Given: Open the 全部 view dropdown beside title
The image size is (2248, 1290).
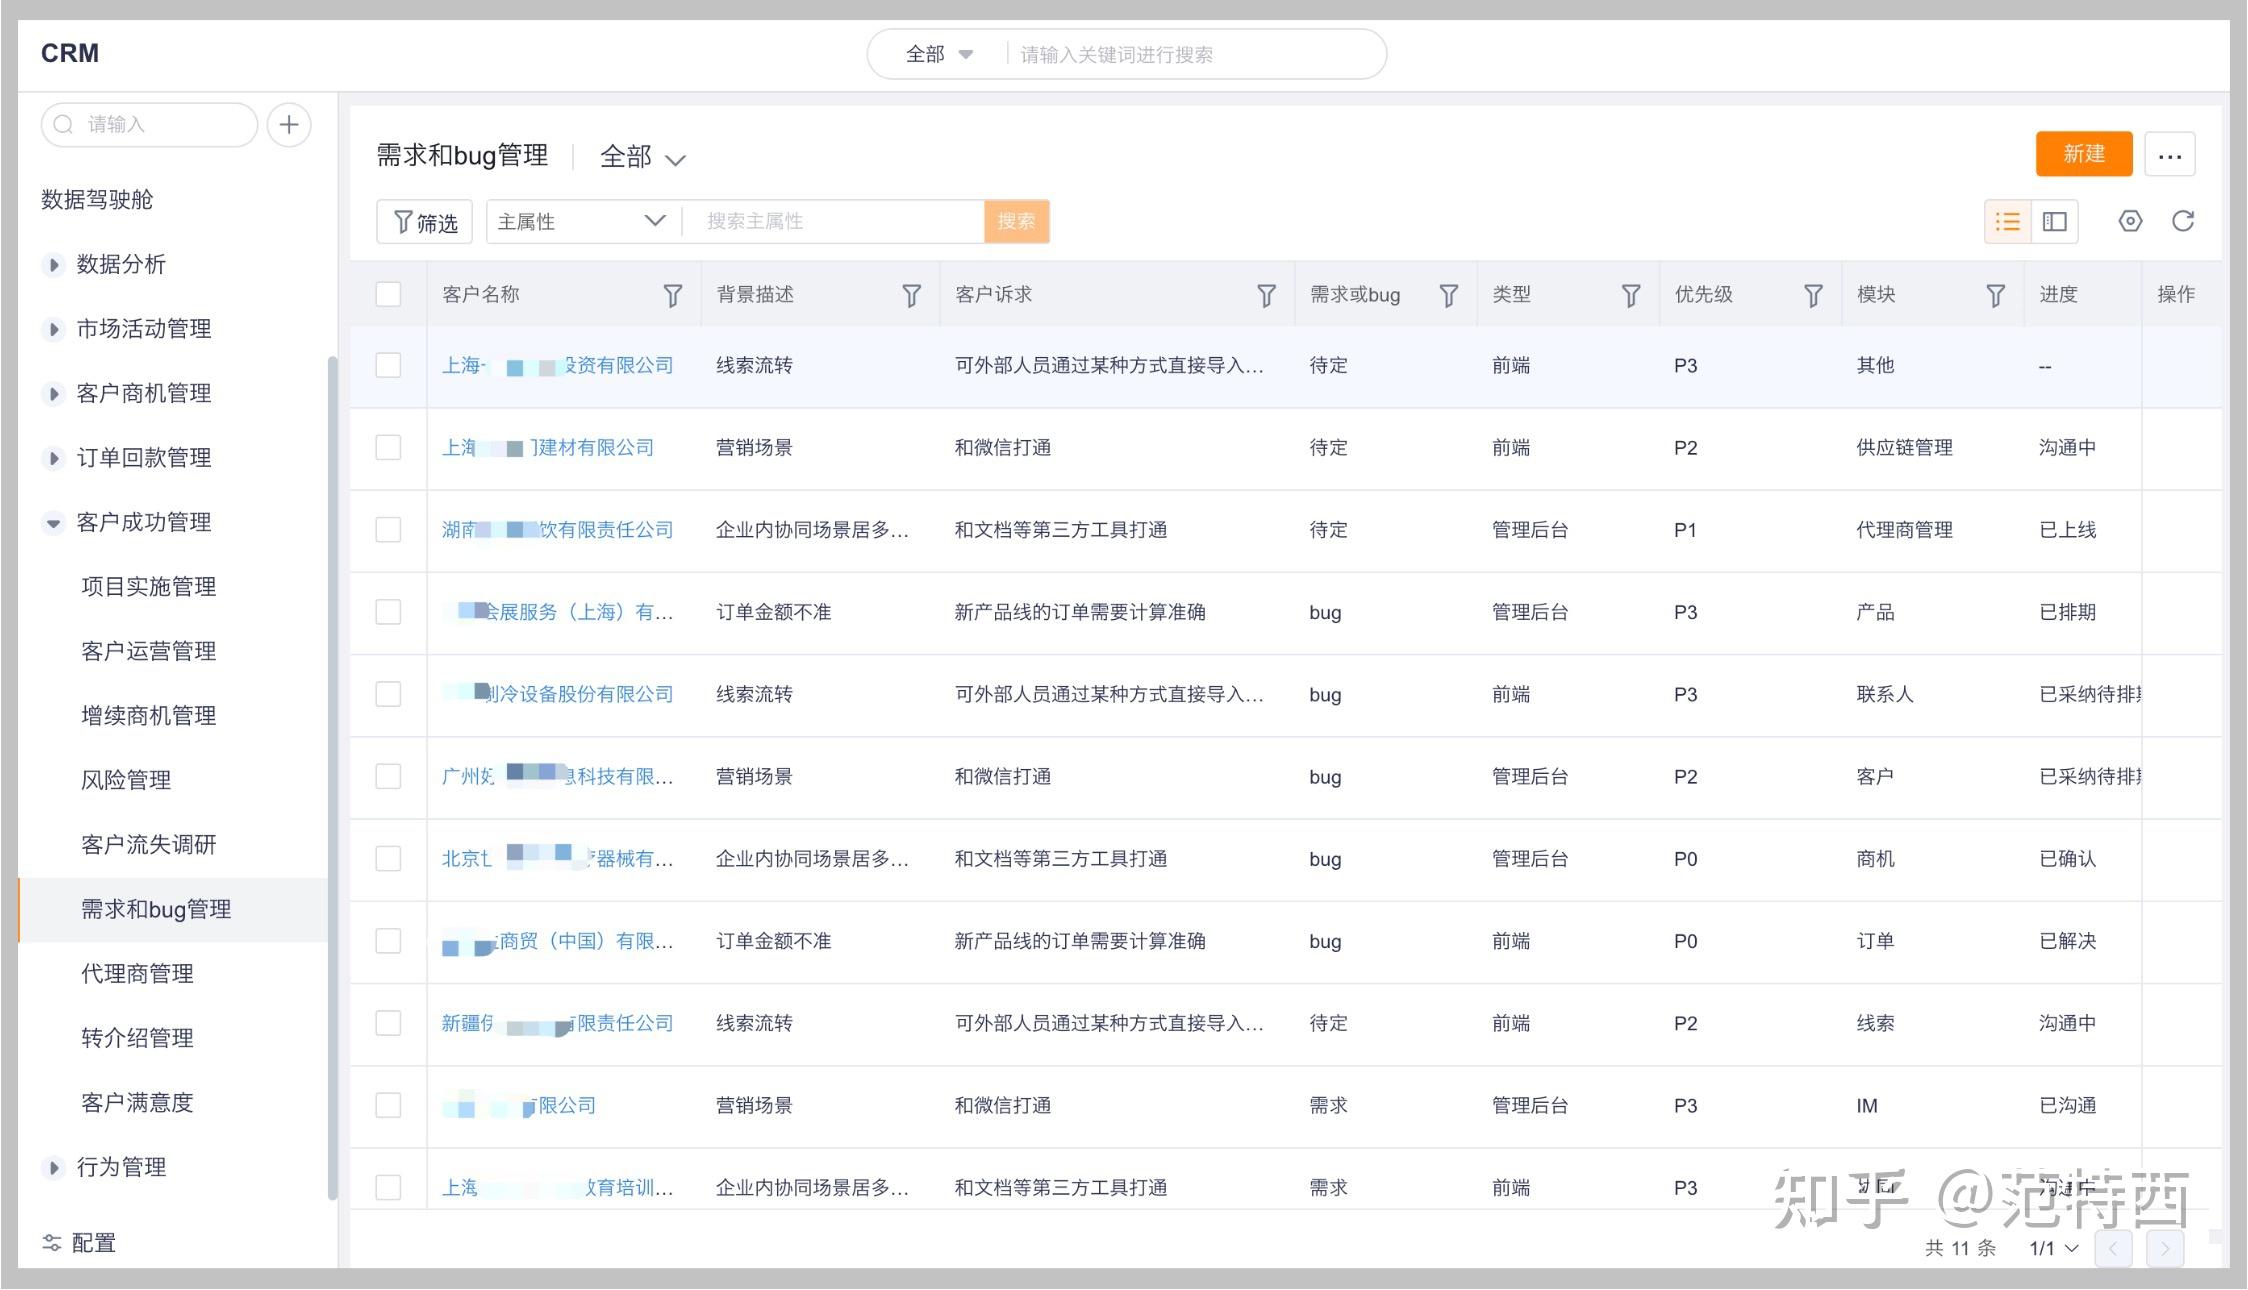Looking at the screenshot, I should click(x=642, y=157).
